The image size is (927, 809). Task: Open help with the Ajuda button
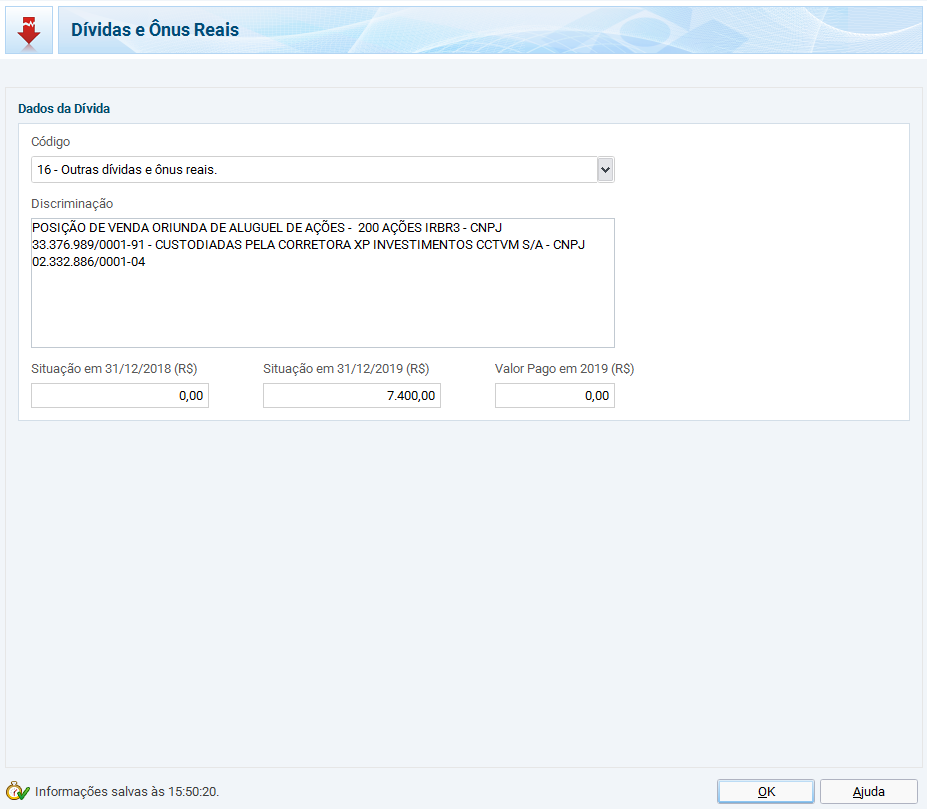point(868,791)
